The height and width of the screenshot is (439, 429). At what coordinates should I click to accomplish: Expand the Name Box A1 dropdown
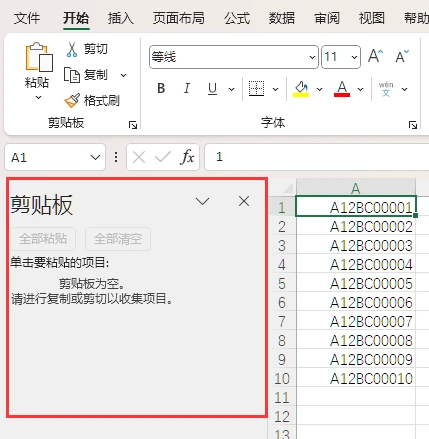[95, 157]
